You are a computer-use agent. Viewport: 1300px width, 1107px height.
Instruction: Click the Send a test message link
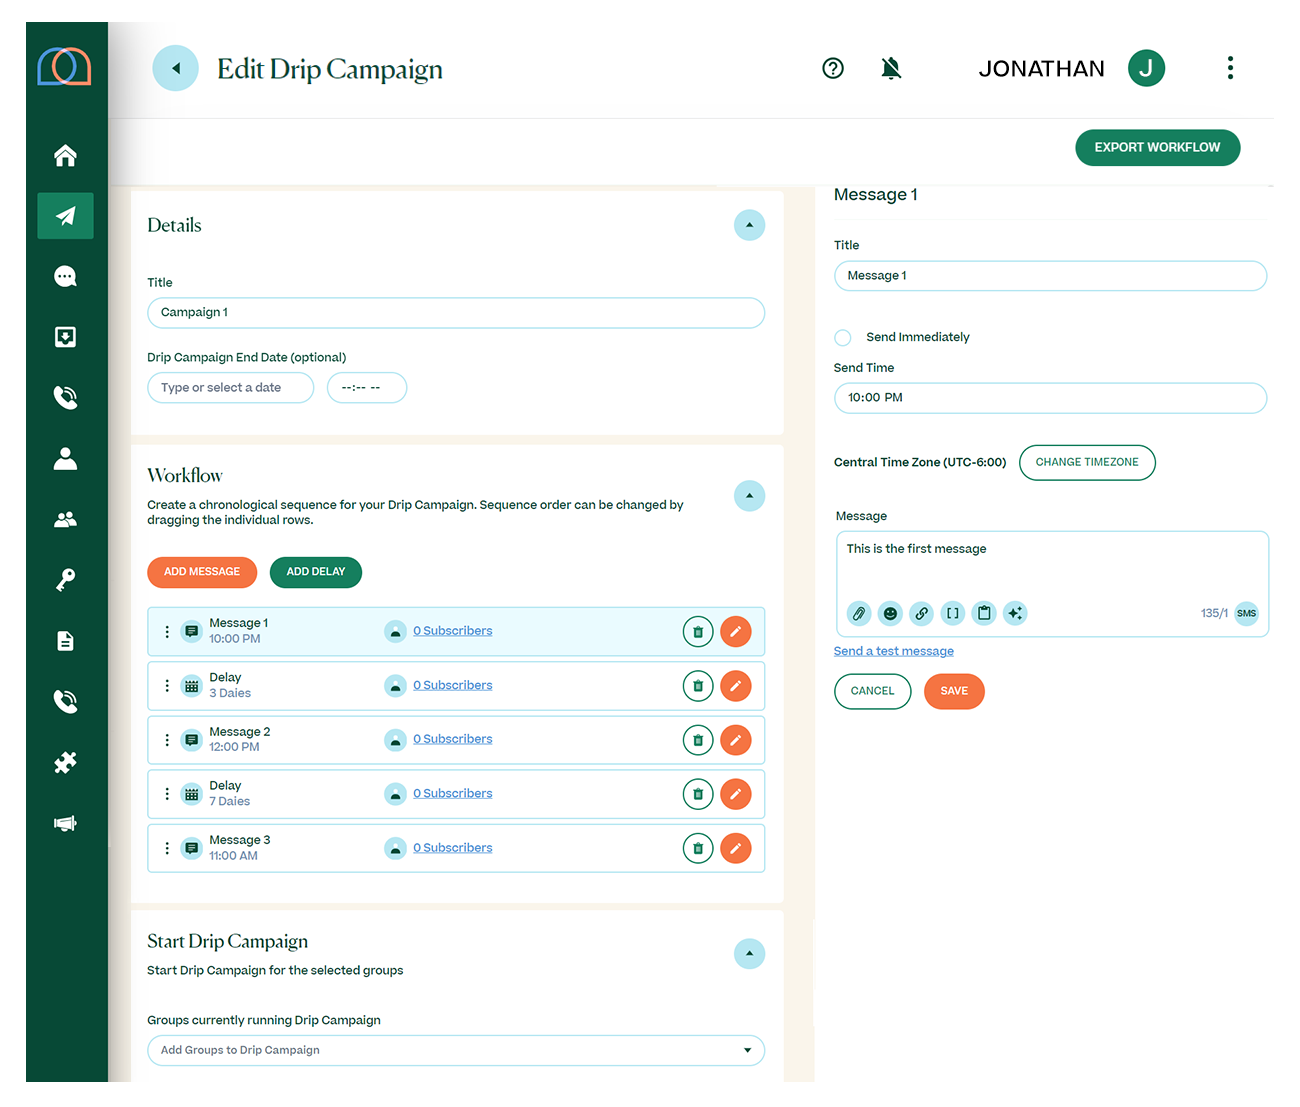click(893, 651)
